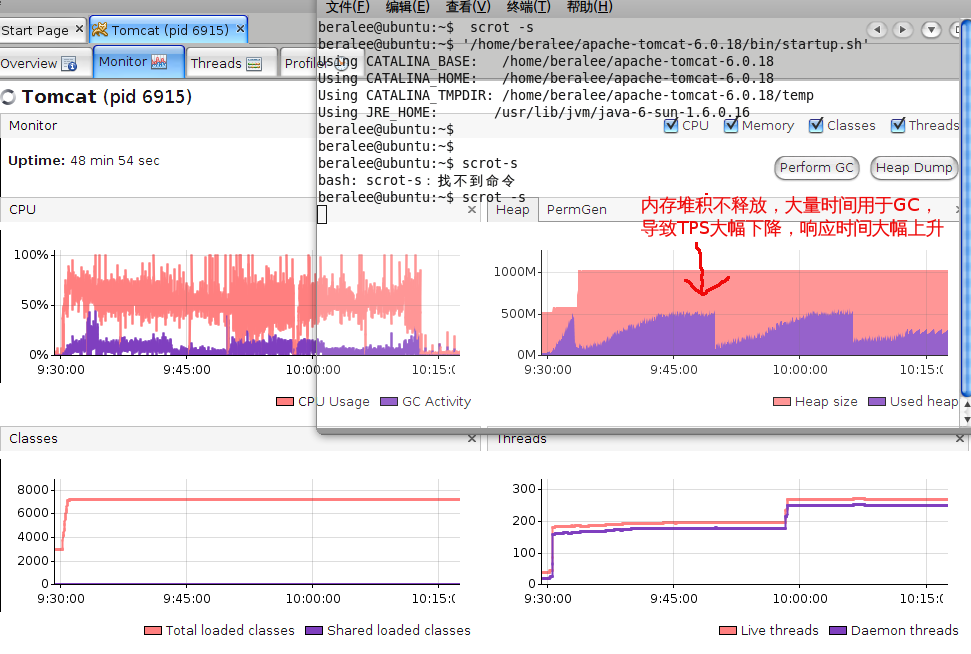This screenshot has width=971, height=654.
Task: Disable the Classes checkbox
Action: click(x=816, y=125)
